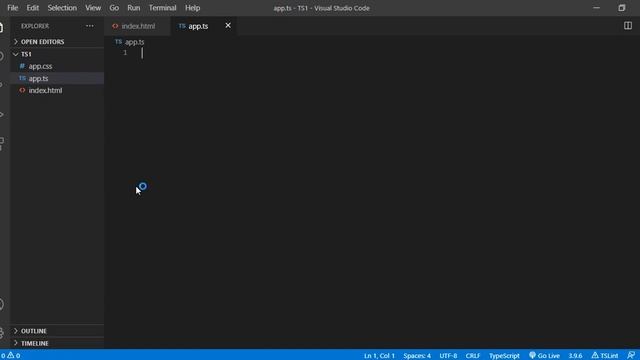Click TypeScript version 3.9.6
Image resolution: width=640 pixels, height=360 pixels.
point(575,356)
